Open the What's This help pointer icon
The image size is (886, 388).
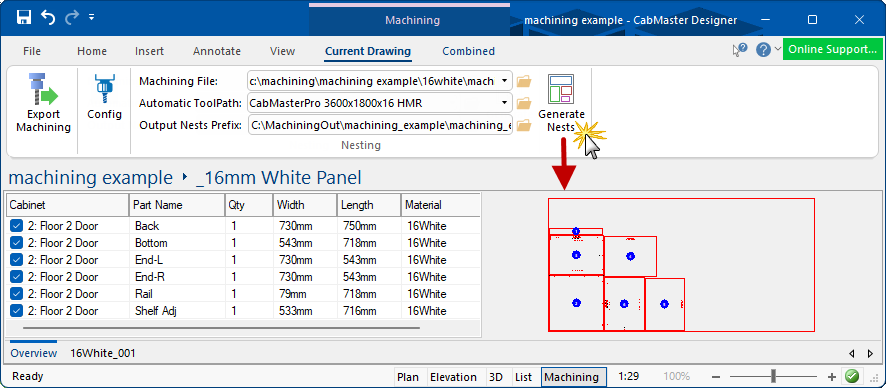[740, 50]
